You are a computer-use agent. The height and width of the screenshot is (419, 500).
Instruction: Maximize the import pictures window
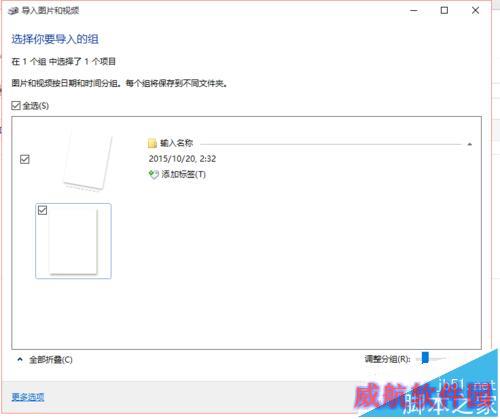pyautogui.click(x=444, y=11)
